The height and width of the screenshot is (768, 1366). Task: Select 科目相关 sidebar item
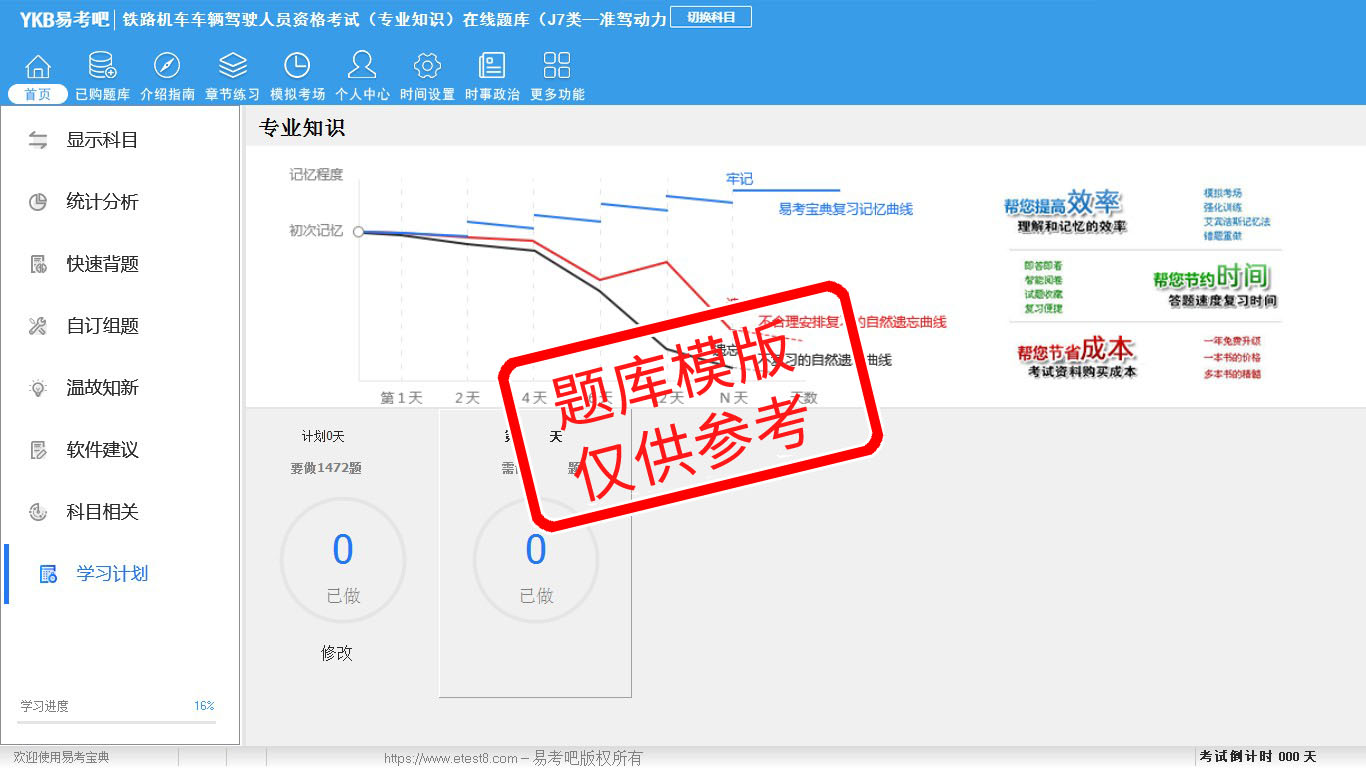pos(102,512)
